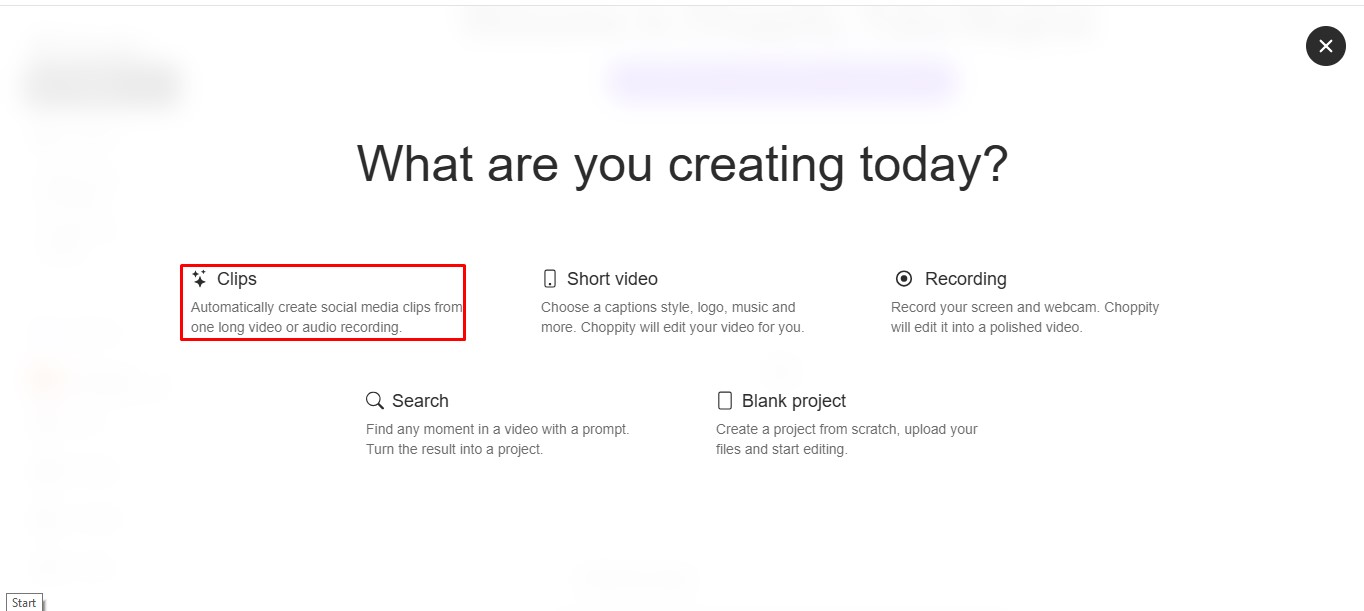Click the Recording circle icon

pos(904,279)
